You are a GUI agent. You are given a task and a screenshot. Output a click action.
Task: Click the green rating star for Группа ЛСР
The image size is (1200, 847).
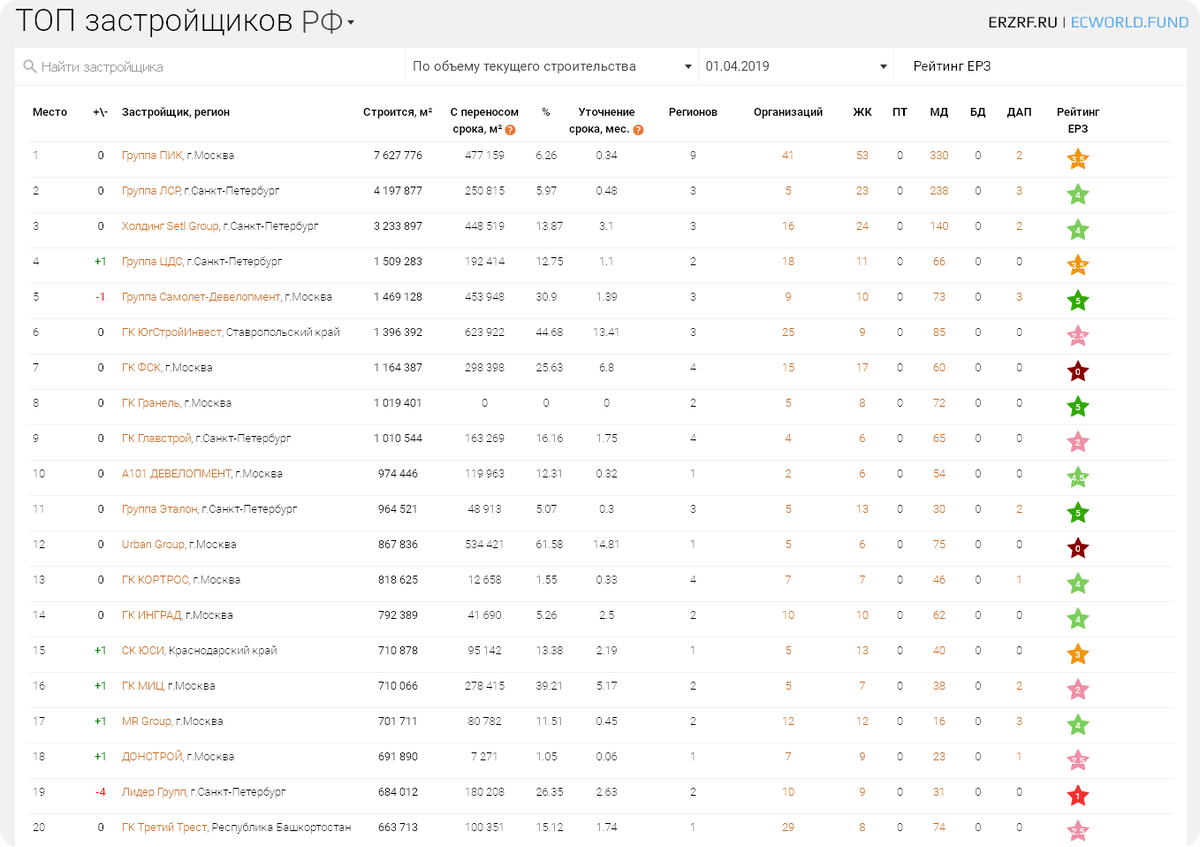pos(1078,195)
